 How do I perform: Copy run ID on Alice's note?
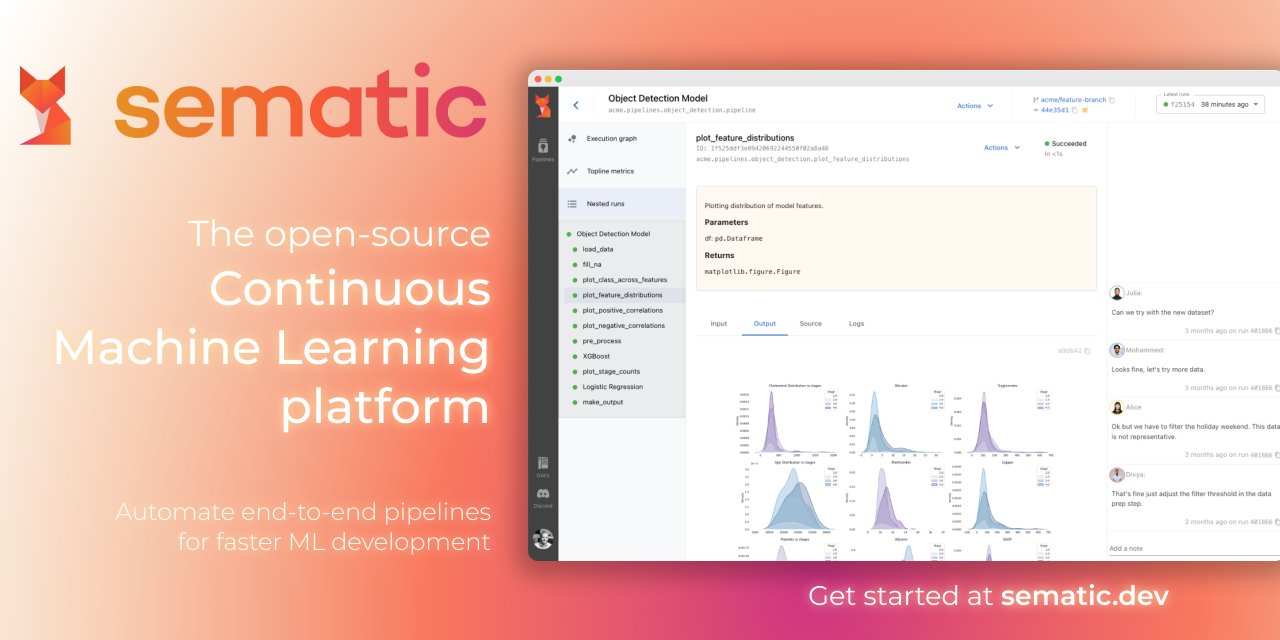[x=1277, y=455]
